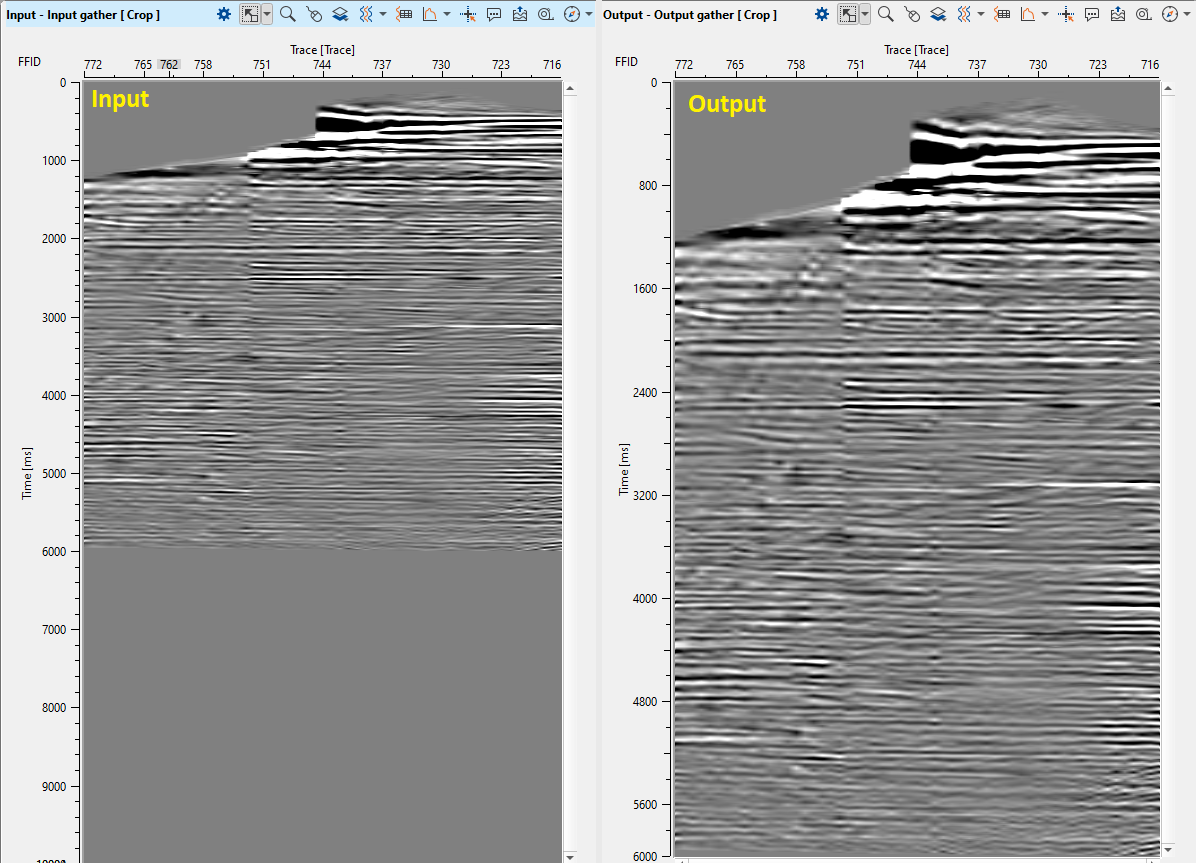1196x863 pixels.
Task: Open layers icon in Output panel toolbar
Action: click(938, 14)
